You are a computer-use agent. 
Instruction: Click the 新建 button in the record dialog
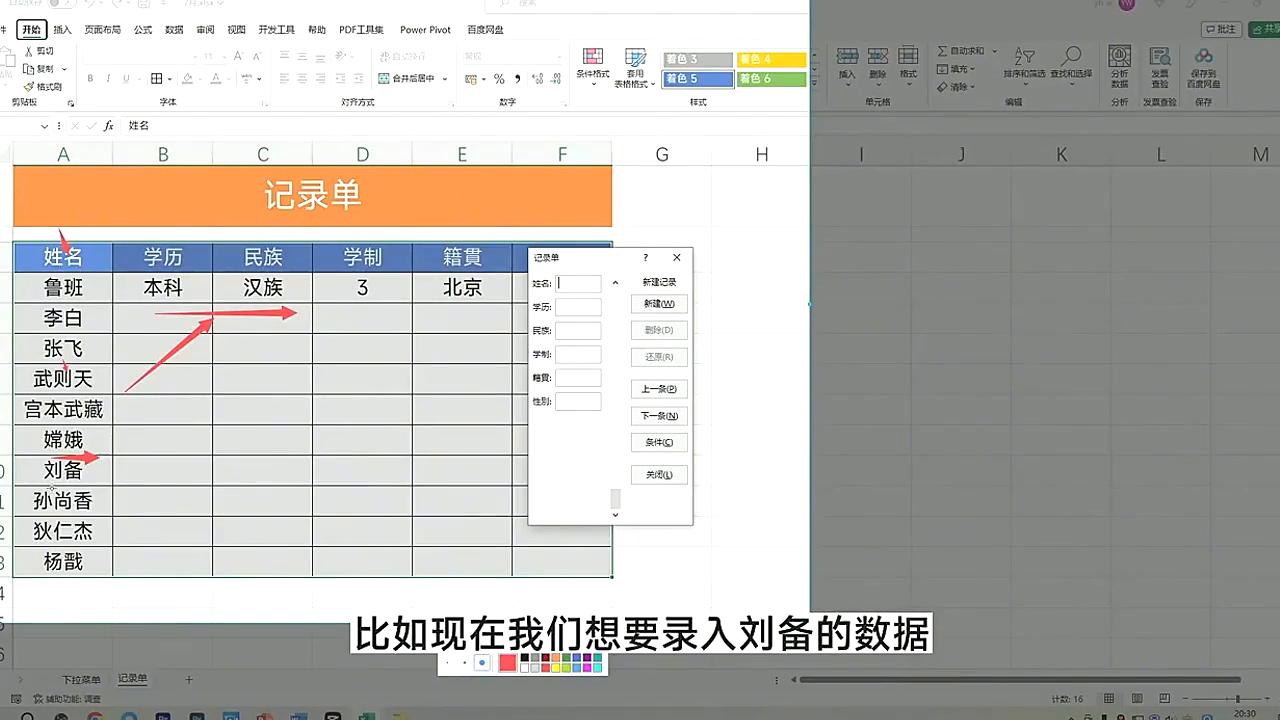pyautogui.click(x=658, y=303)
